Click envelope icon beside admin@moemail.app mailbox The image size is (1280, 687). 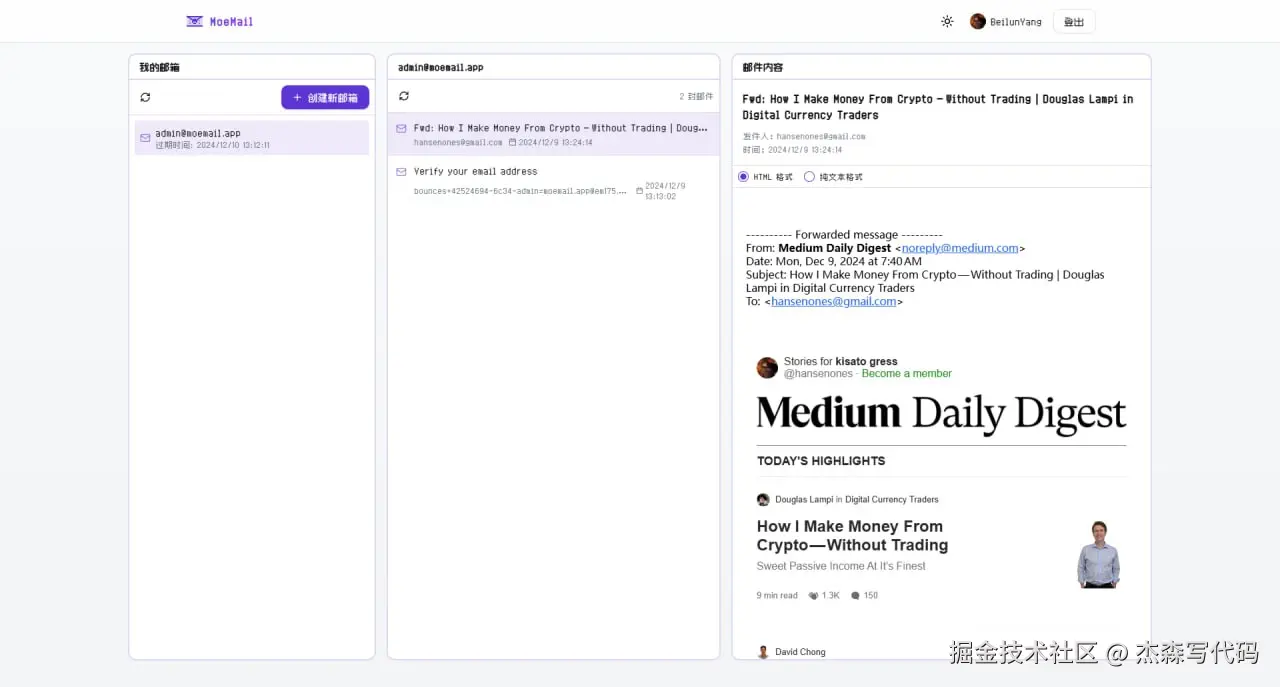[145, 138]
